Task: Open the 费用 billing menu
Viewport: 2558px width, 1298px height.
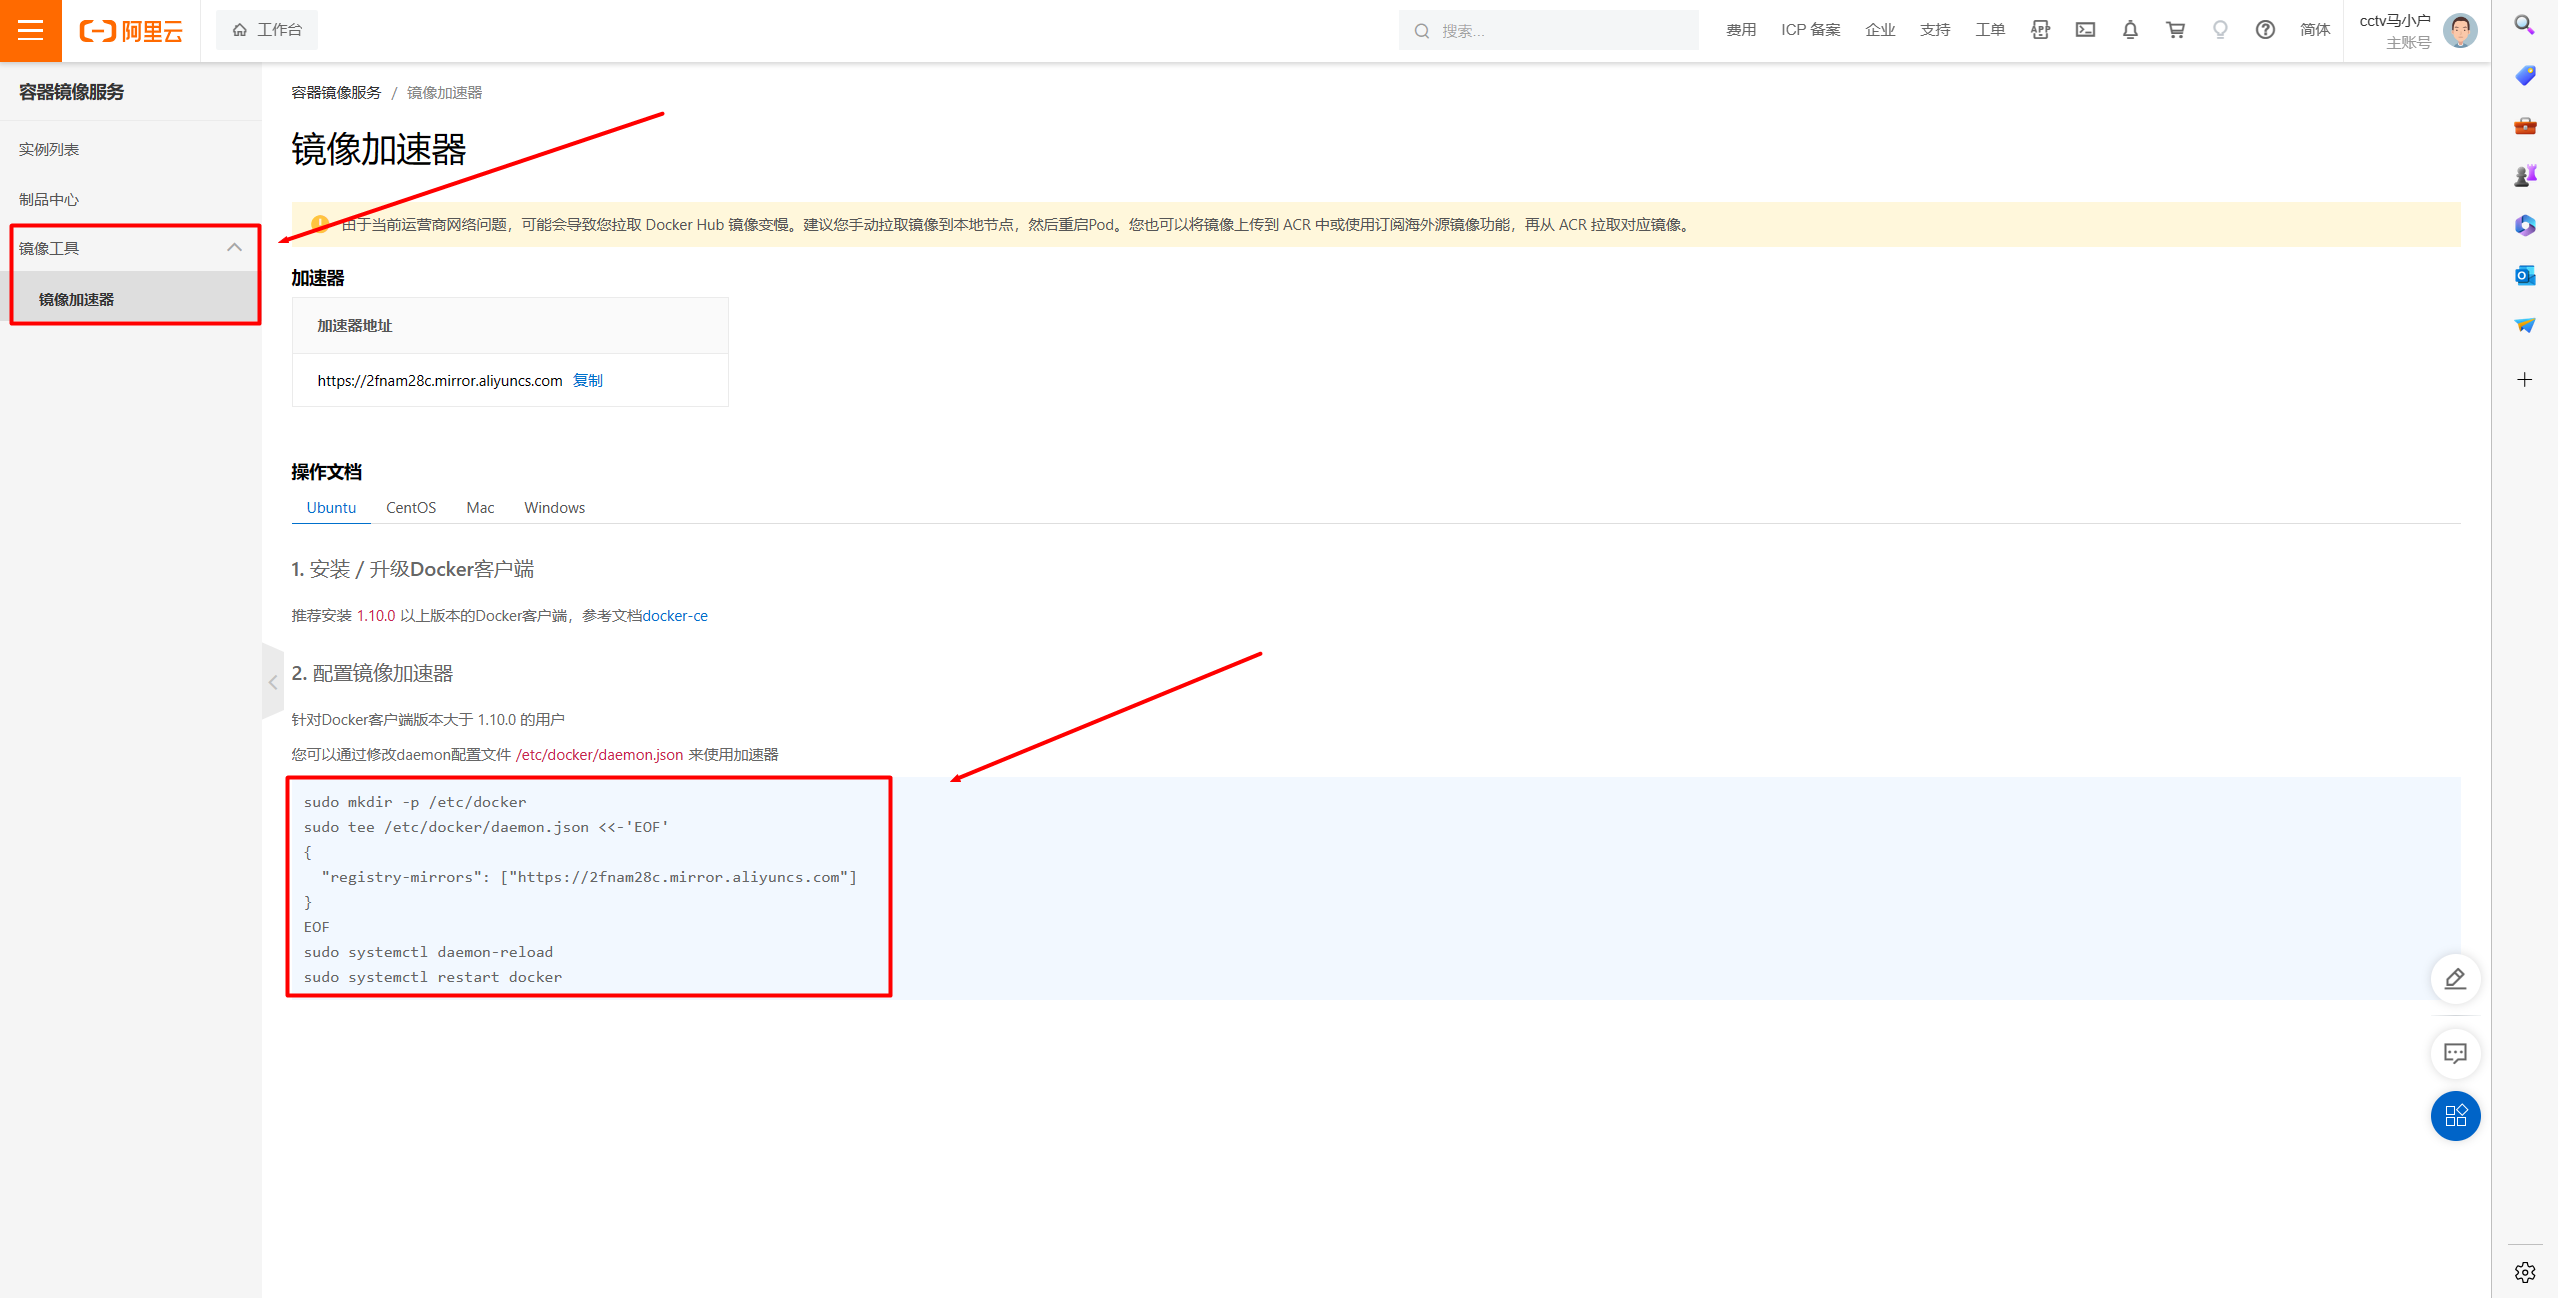Action: 1741,30
